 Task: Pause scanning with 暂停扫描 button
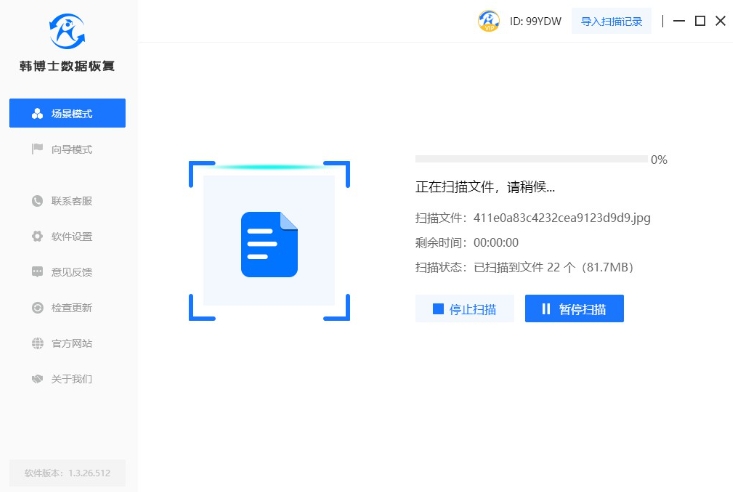(x=574, y=309)
